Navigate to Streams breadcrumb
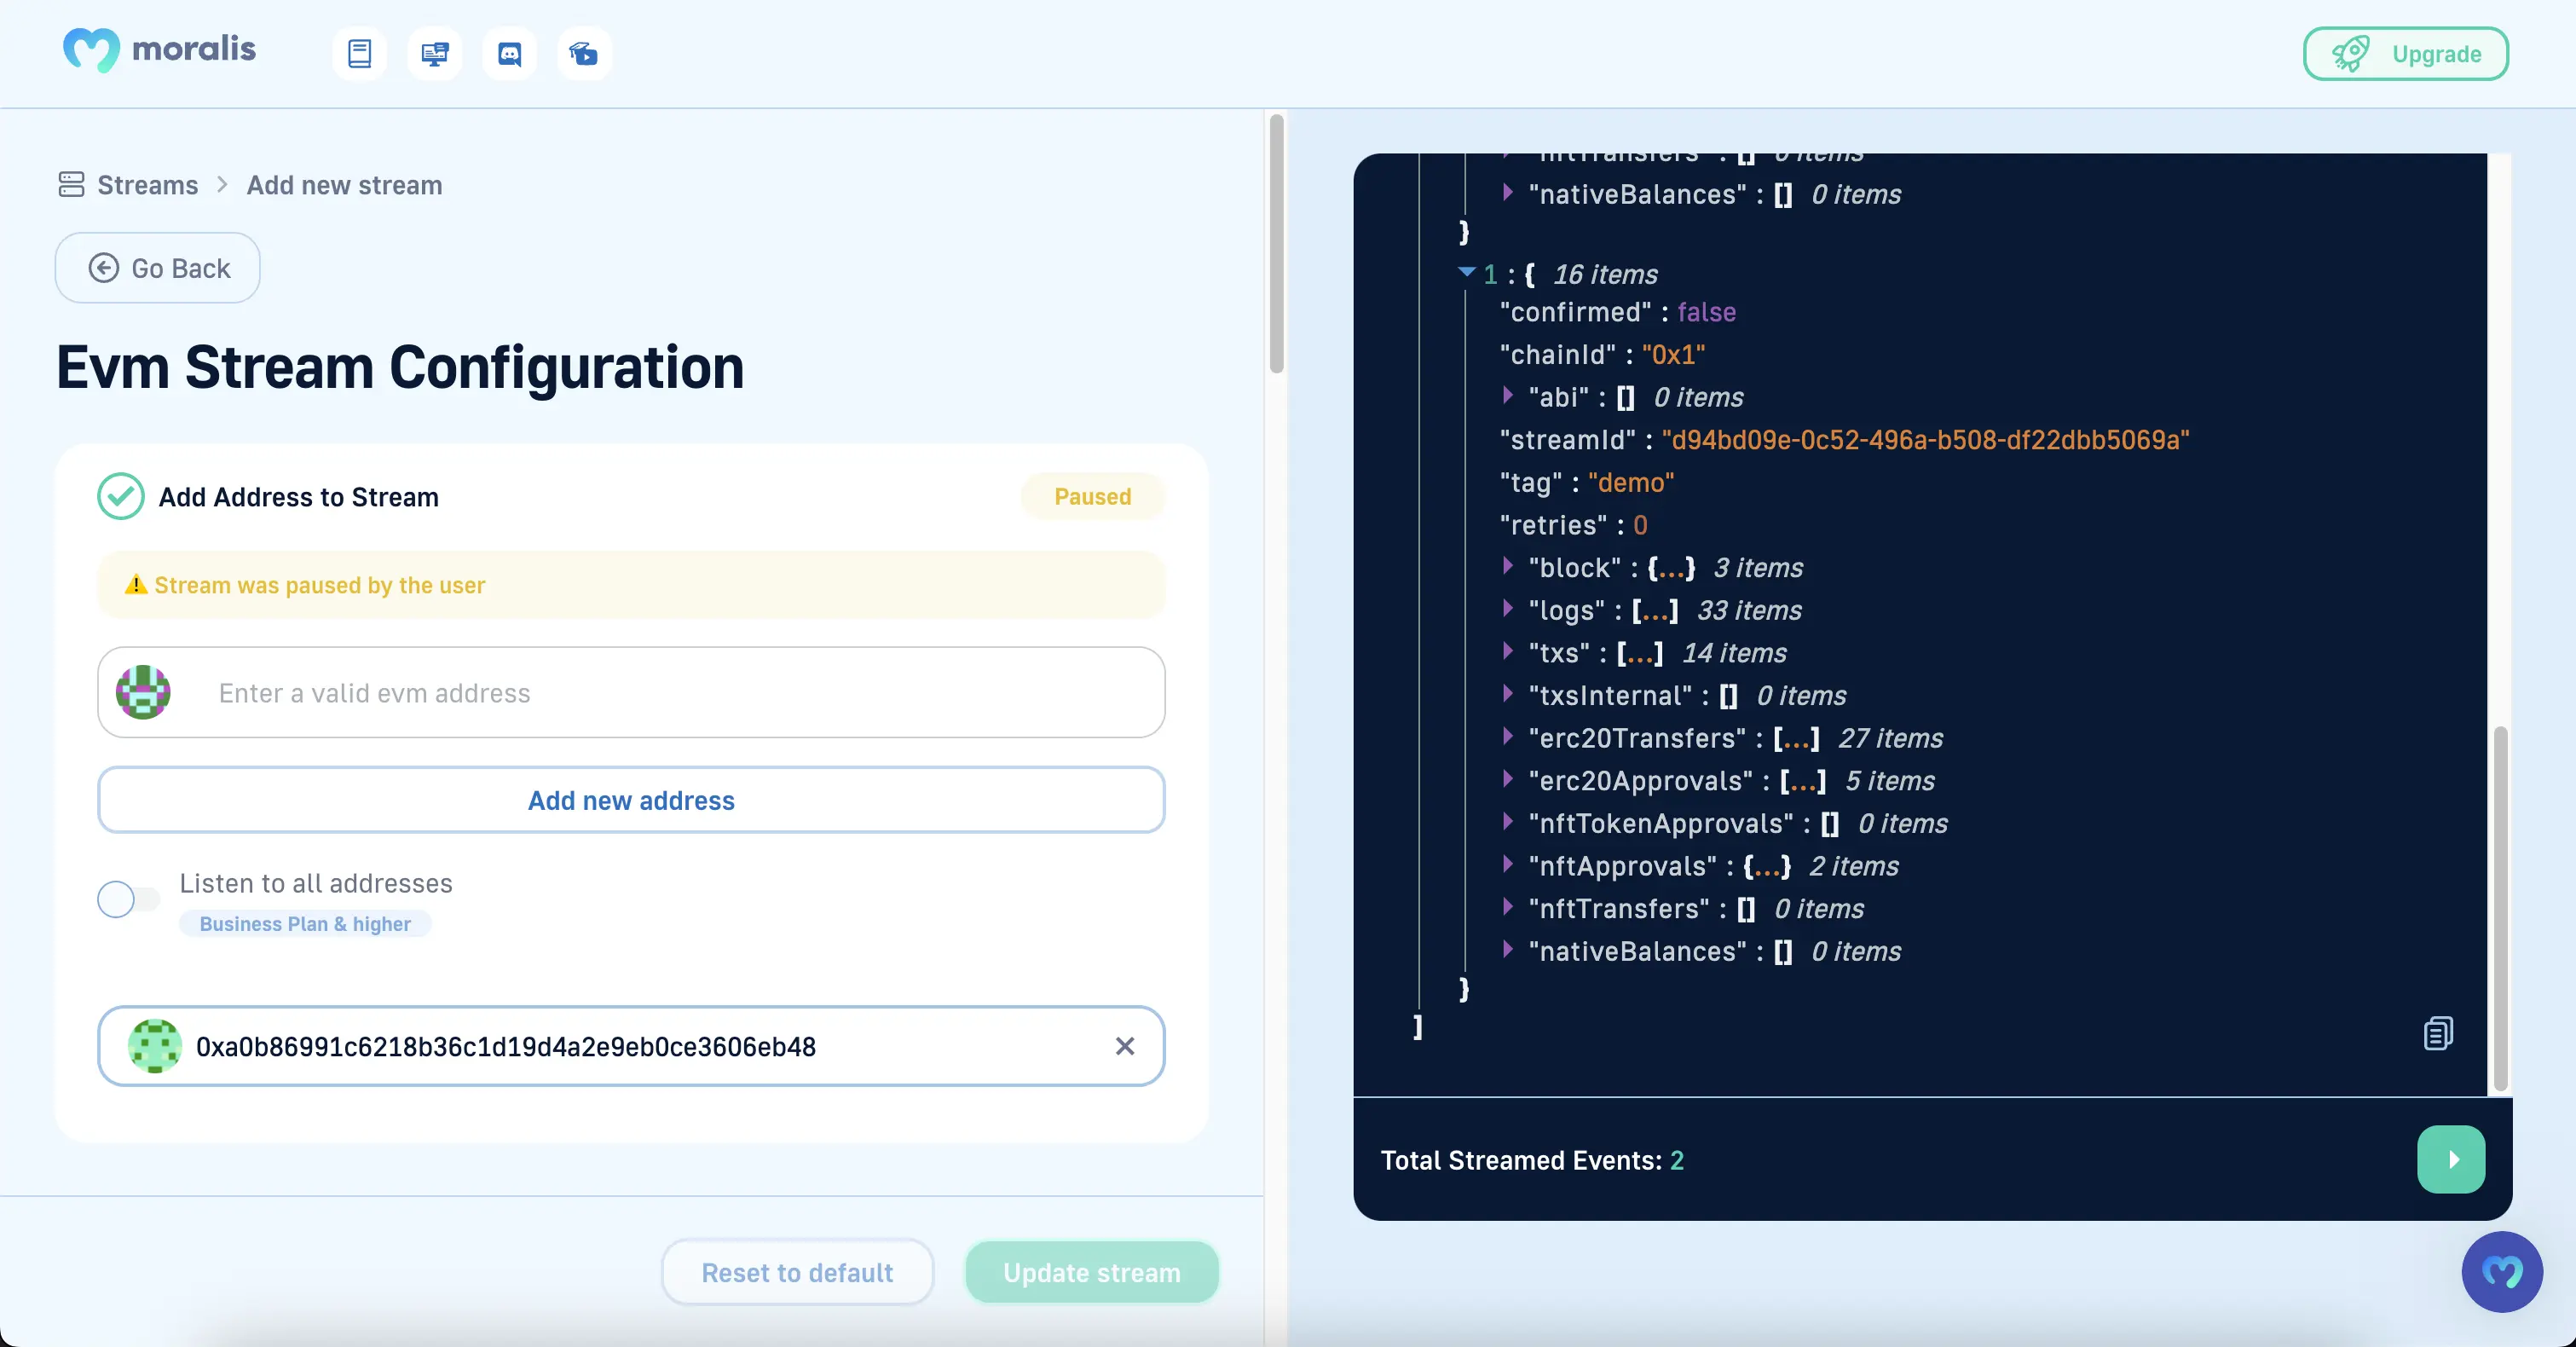 point(147,185)
